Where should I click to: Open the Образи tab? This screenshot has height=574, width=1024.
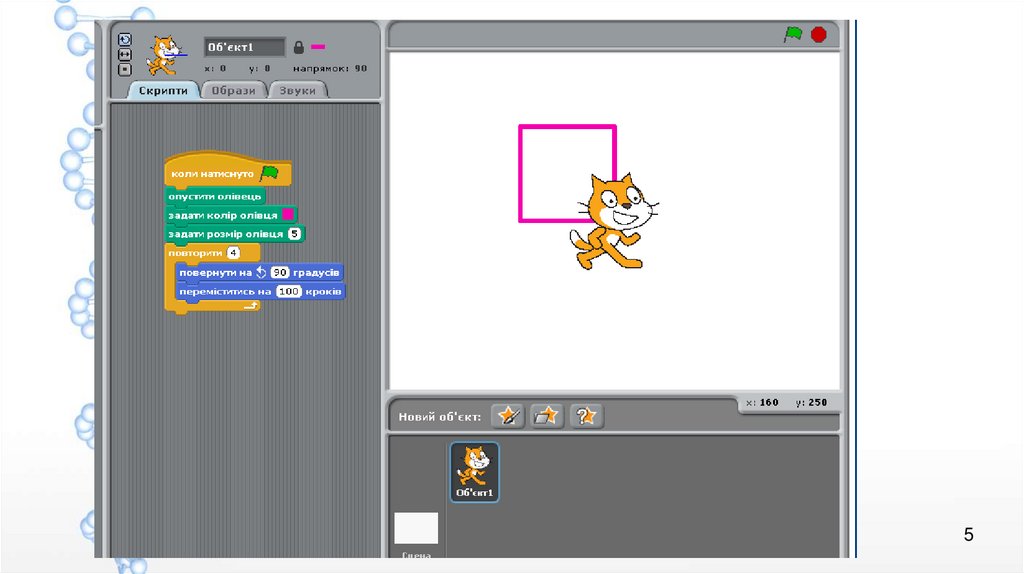click(x=233, y=91)
